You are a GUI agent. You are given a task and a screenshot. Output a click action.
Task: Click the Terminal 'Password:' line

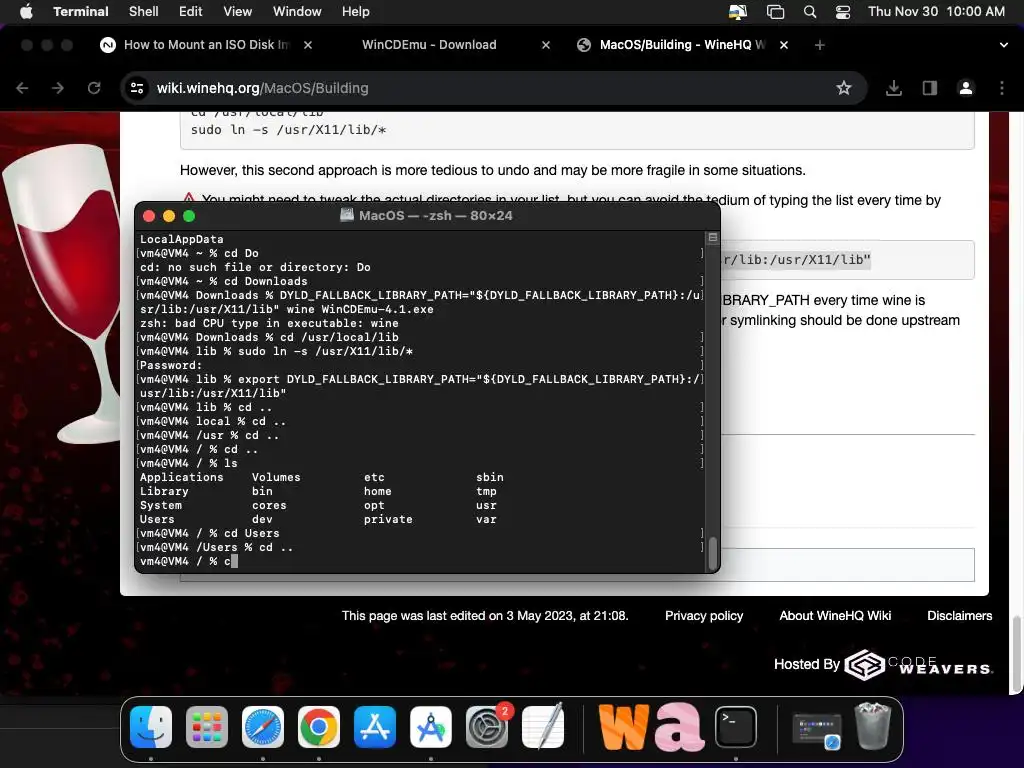171,365
